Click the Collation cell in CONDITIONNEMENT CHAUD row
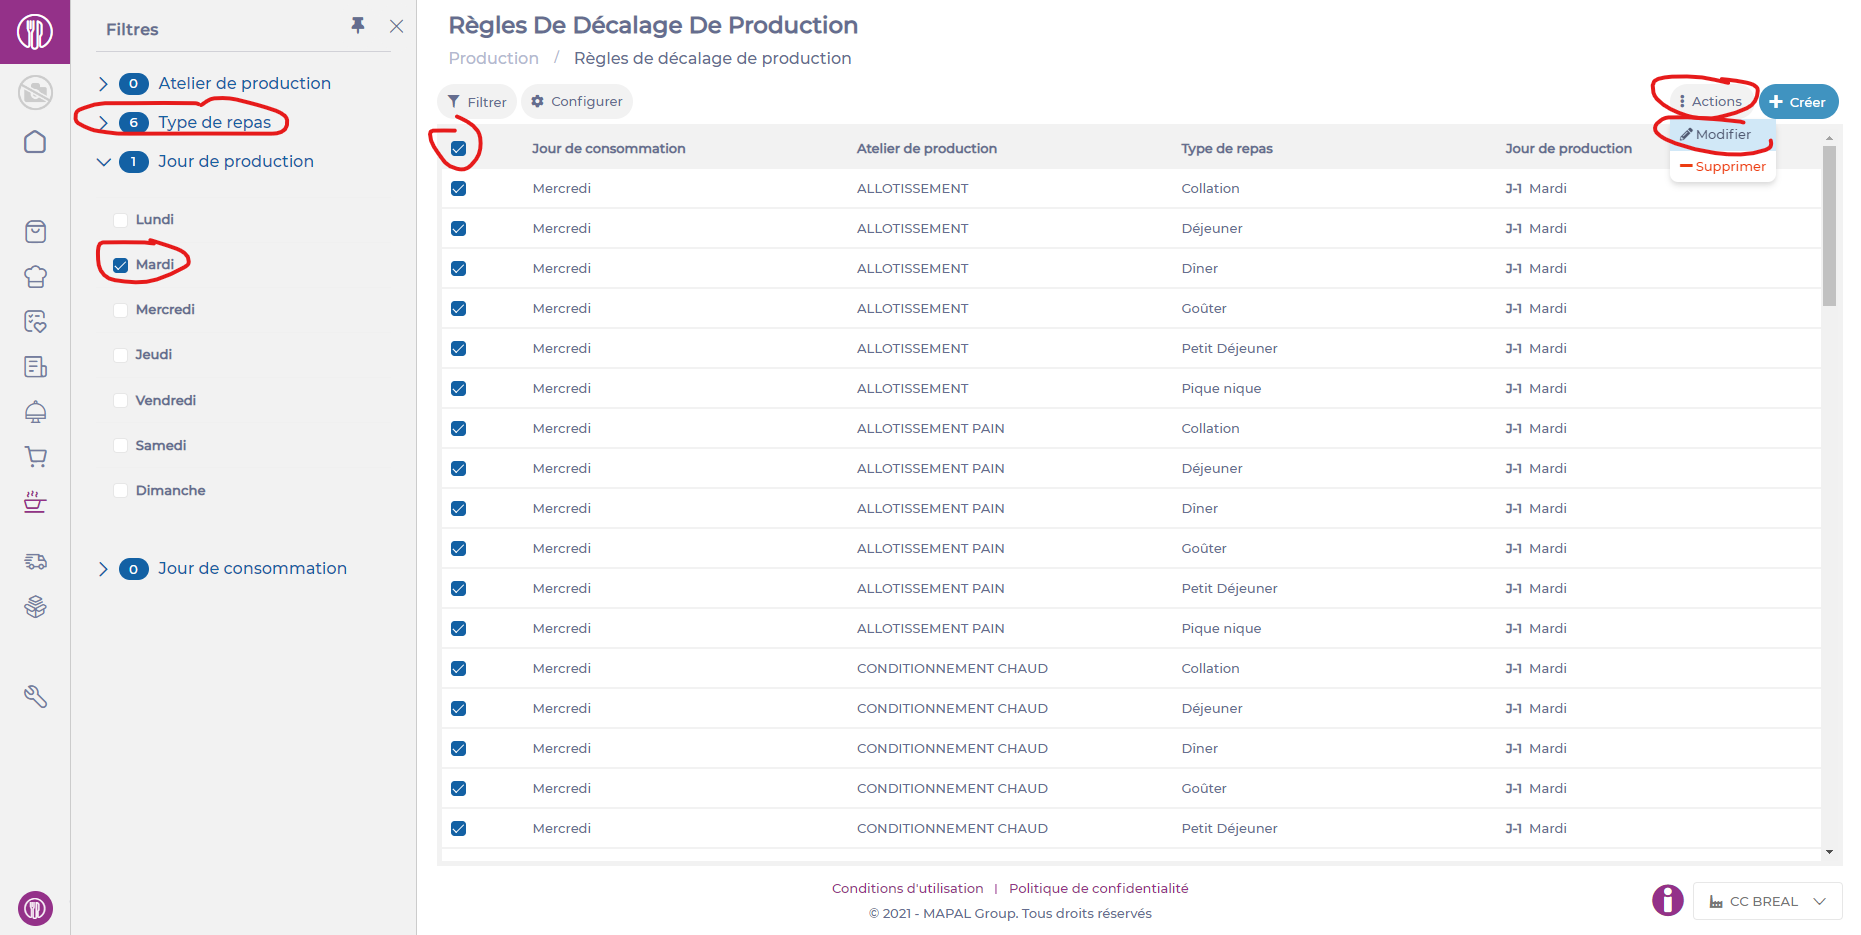1861x935 pixels. [1210, 668]
